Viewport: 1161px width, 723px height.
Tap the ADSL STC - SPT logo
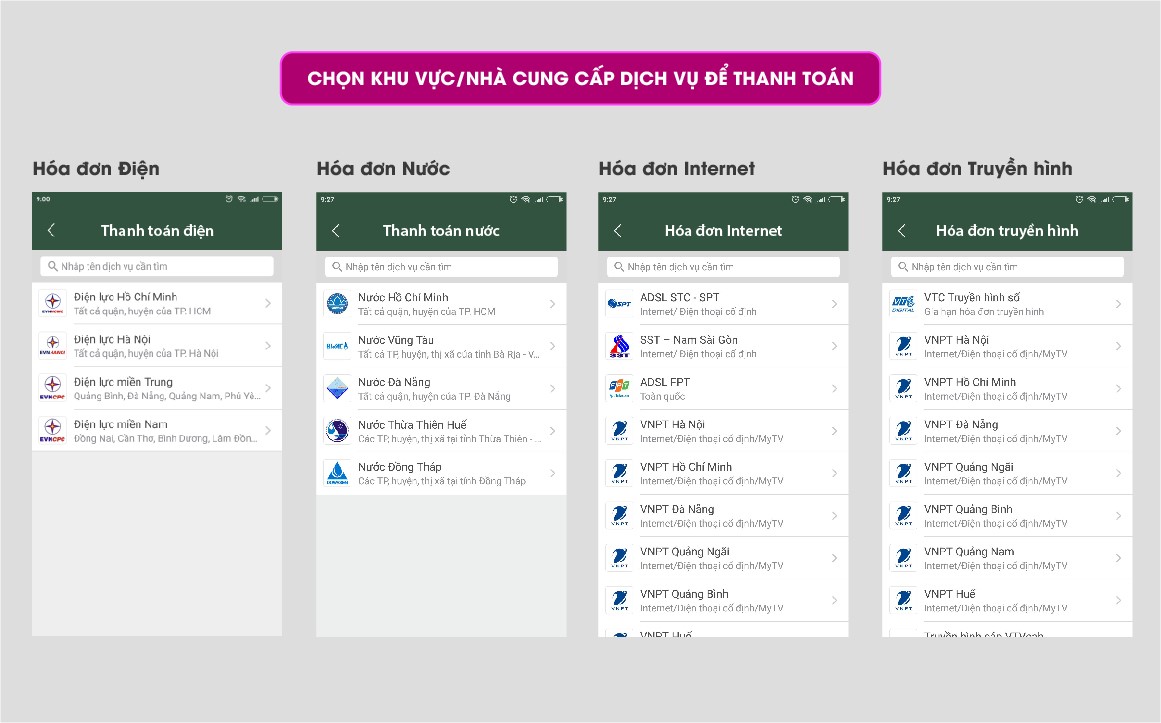click(x=619, y=303)
